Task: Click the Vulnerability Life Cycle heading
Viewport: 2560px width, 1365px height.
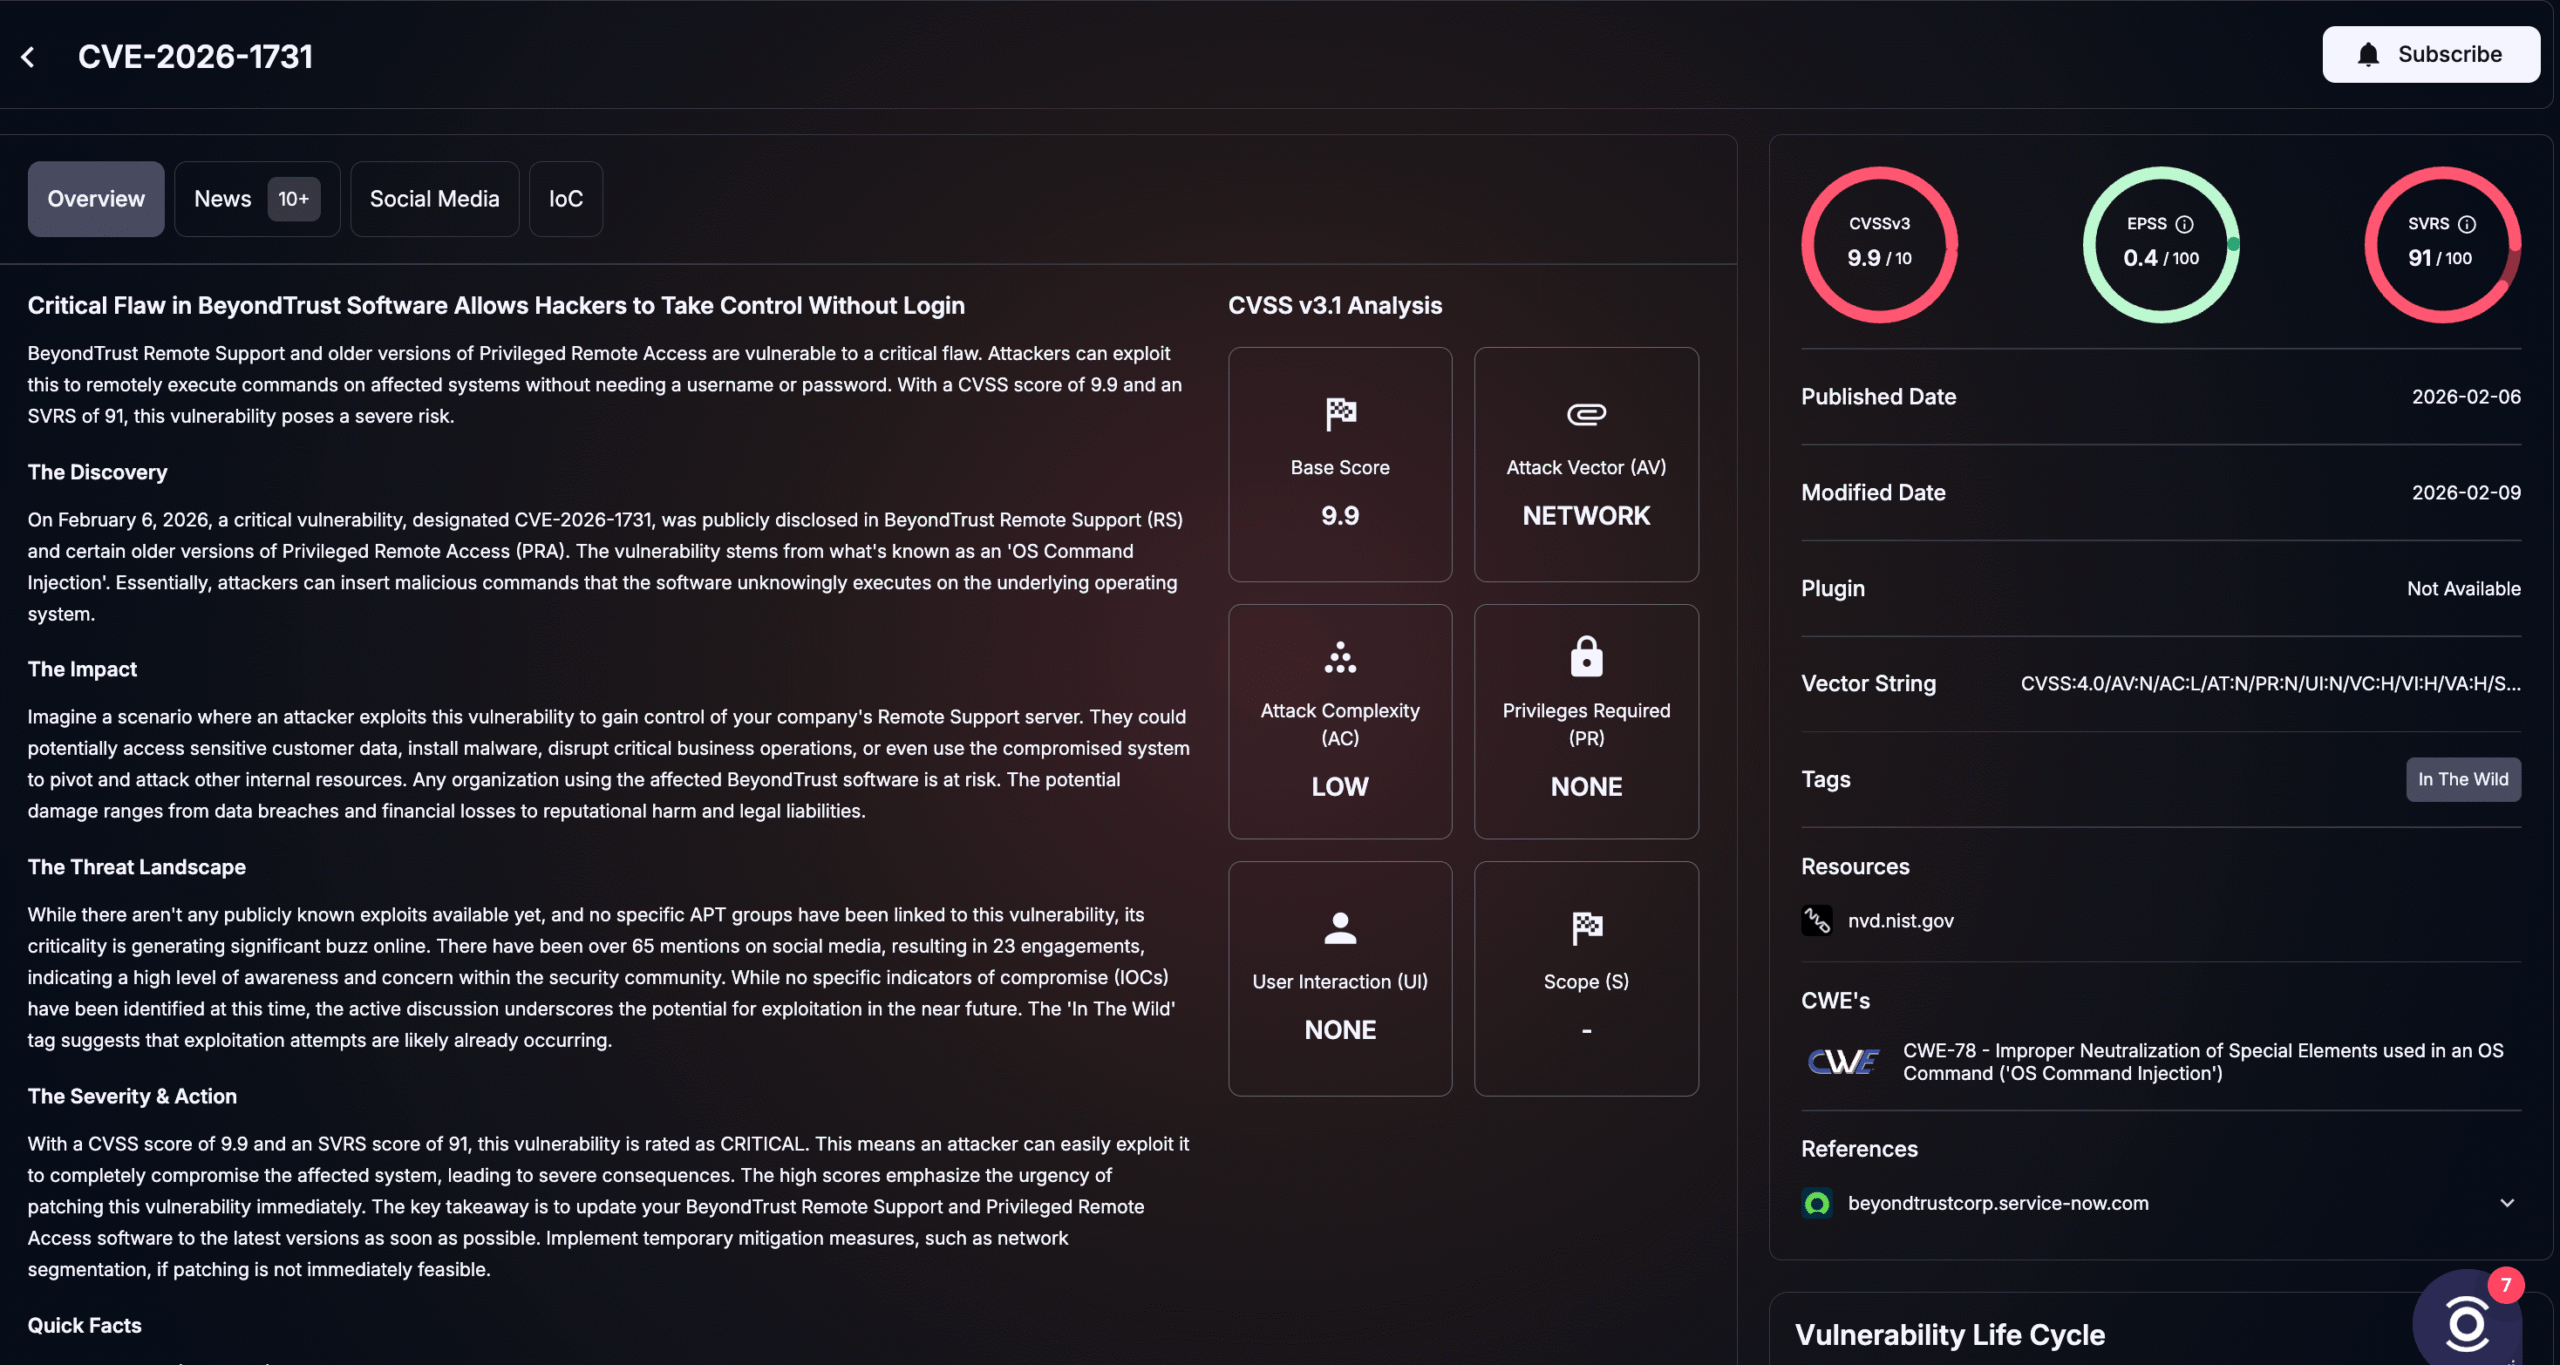Action: 1949,1335
